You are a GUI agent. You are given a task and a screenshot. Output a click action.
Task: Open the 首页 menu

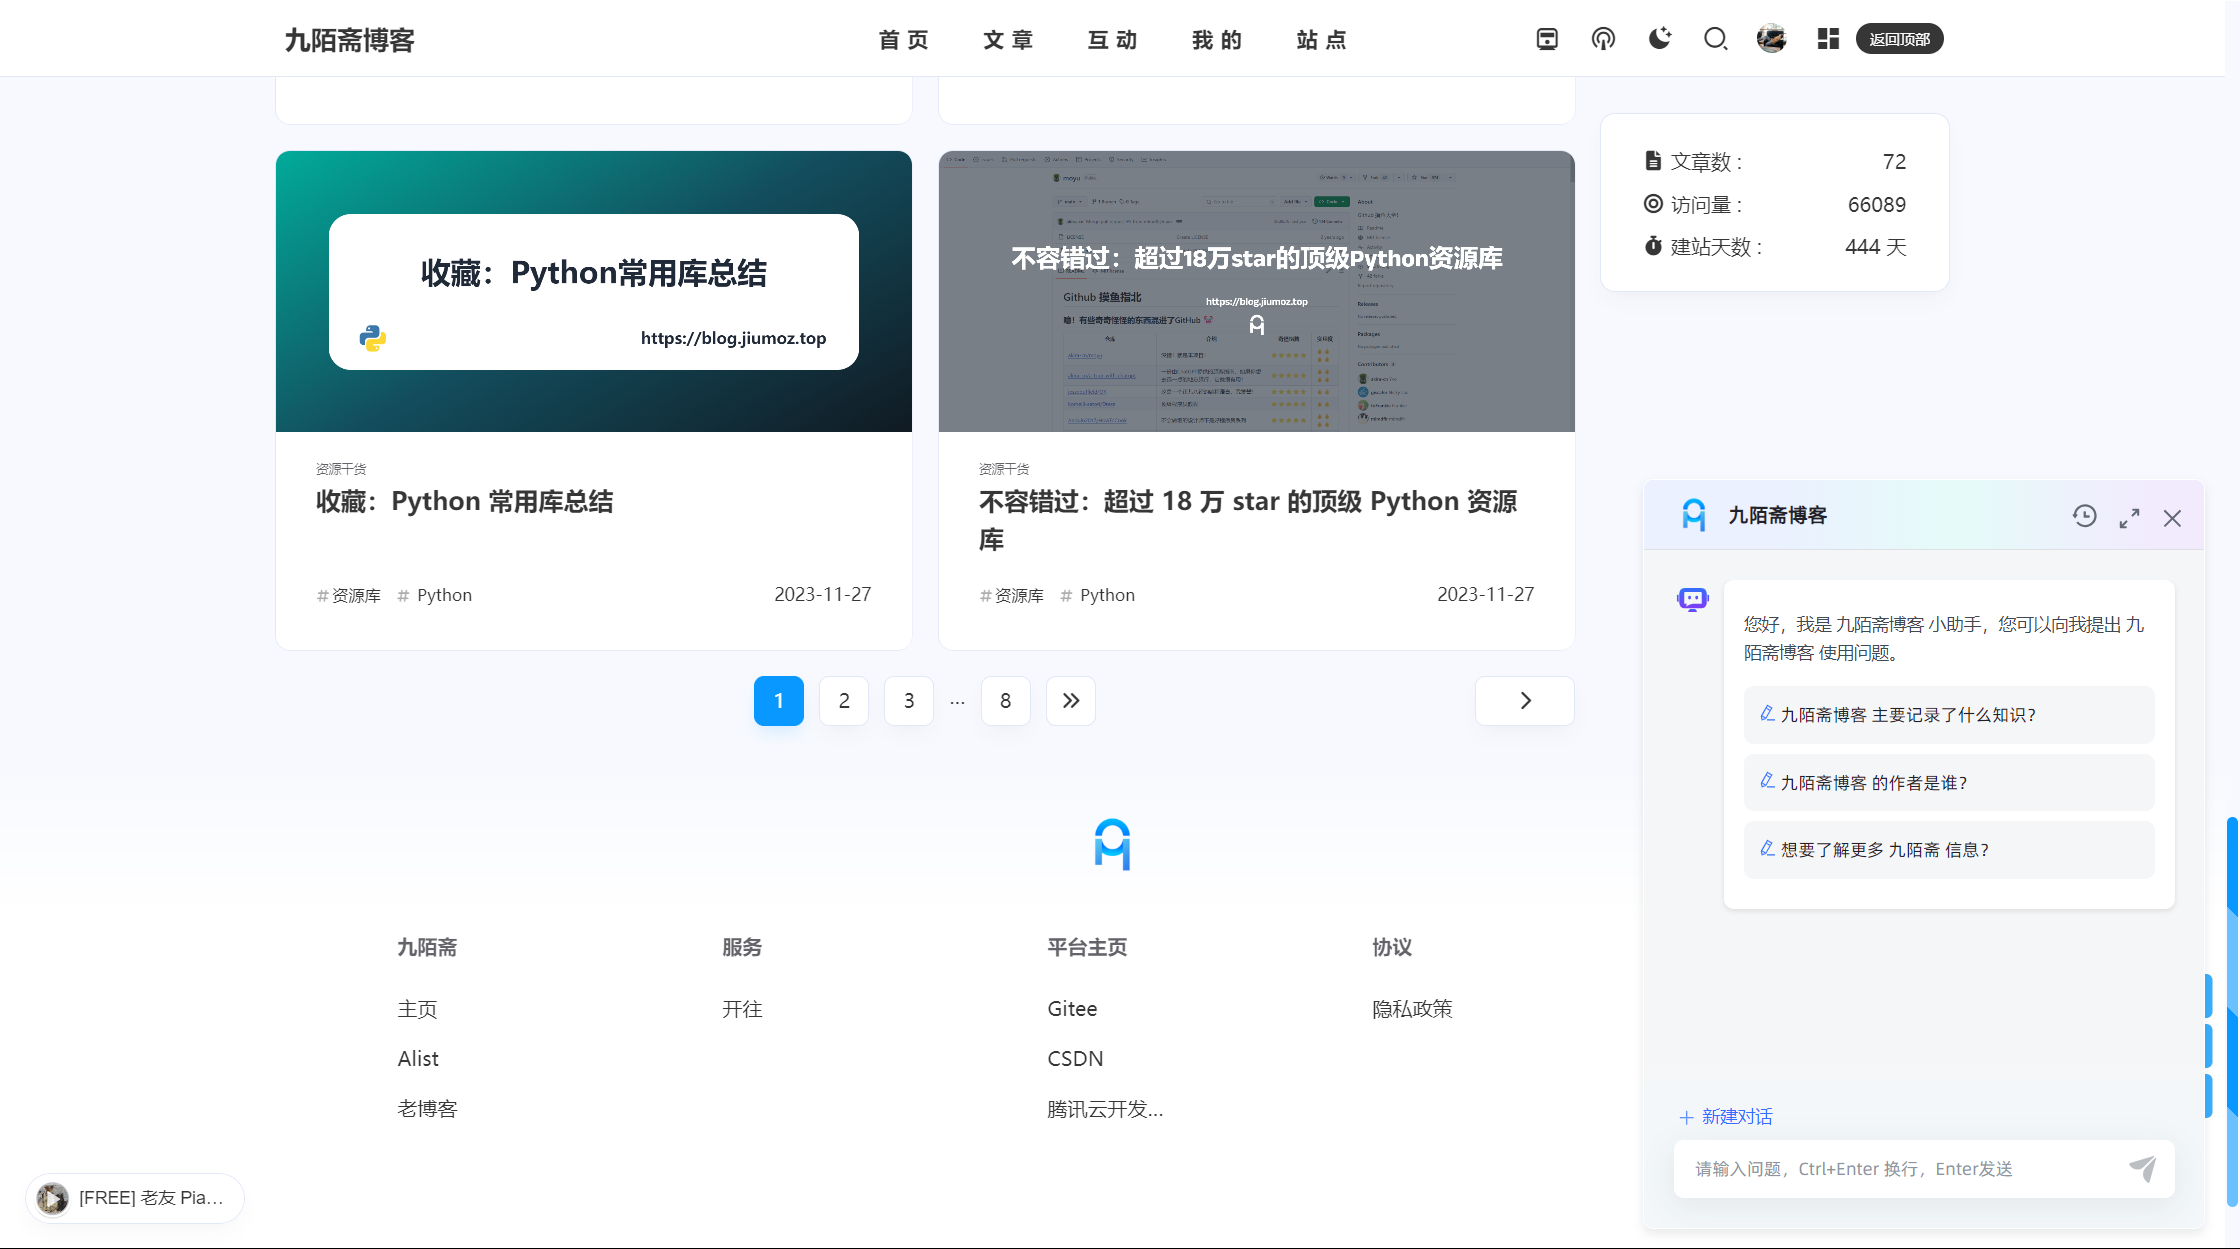point(904,40)
